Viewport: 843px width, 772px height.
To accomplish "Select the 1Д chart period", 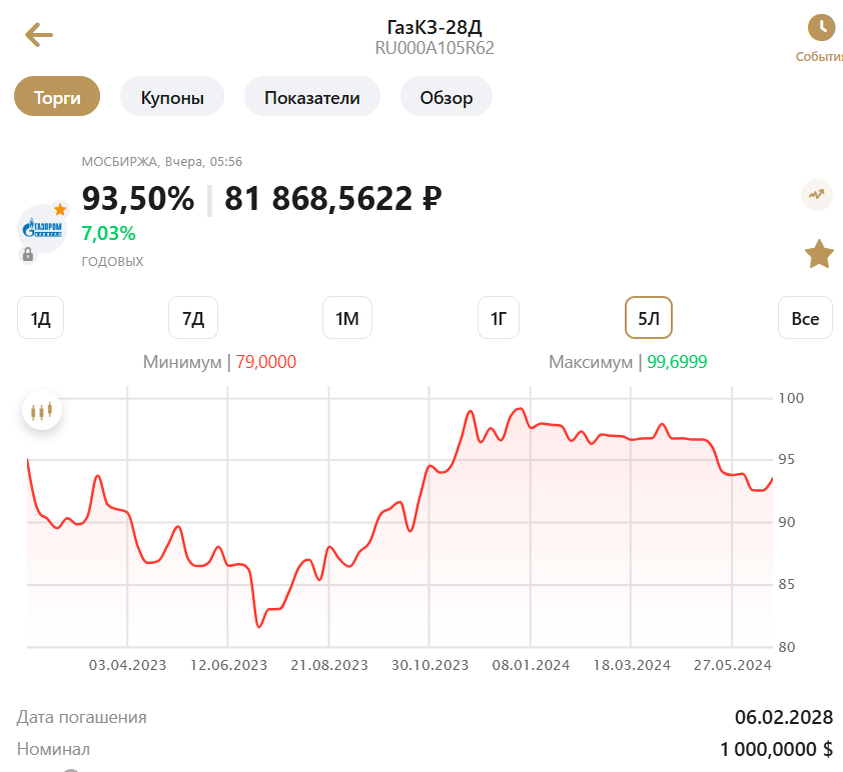I will 40,318.
